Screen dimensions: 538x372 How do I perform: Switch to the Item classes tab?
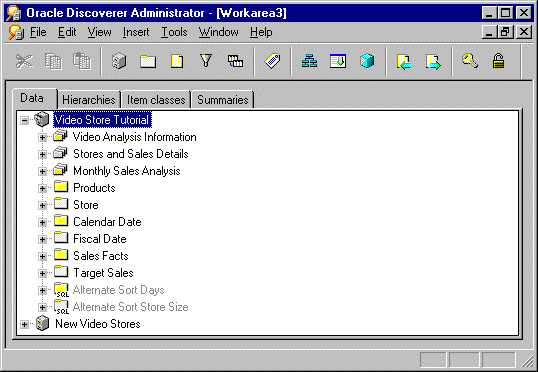tap(156, 100)
